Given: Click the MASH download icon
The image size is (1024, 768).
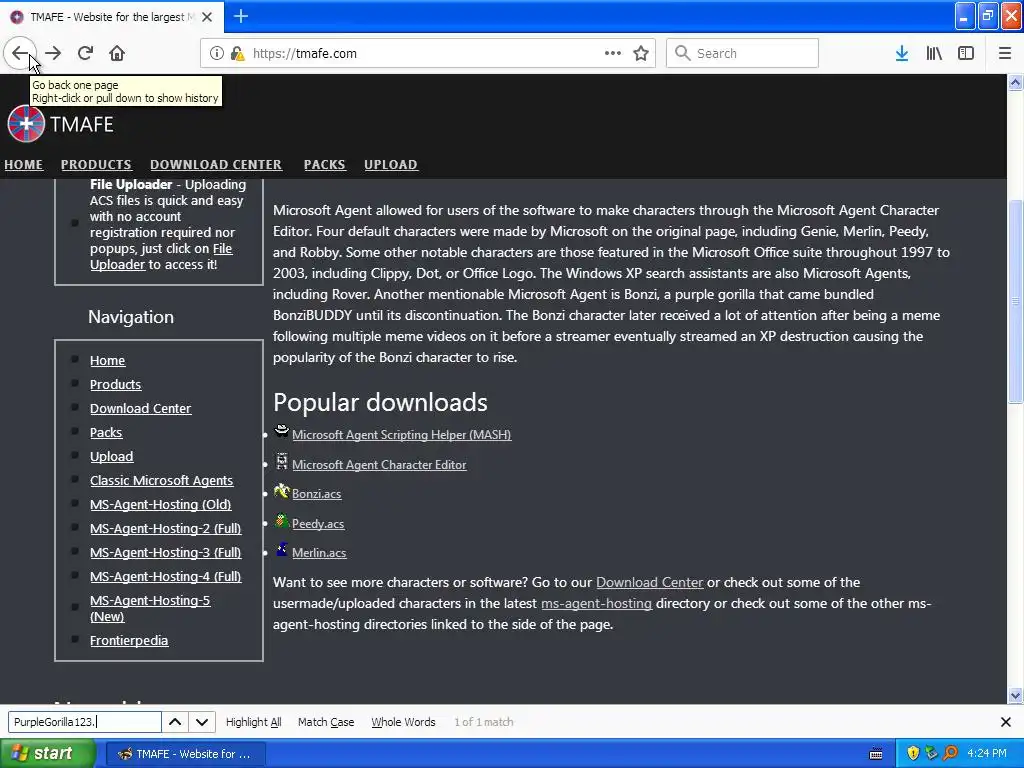Looking at the screenshot, I should [x=281, y=431].
